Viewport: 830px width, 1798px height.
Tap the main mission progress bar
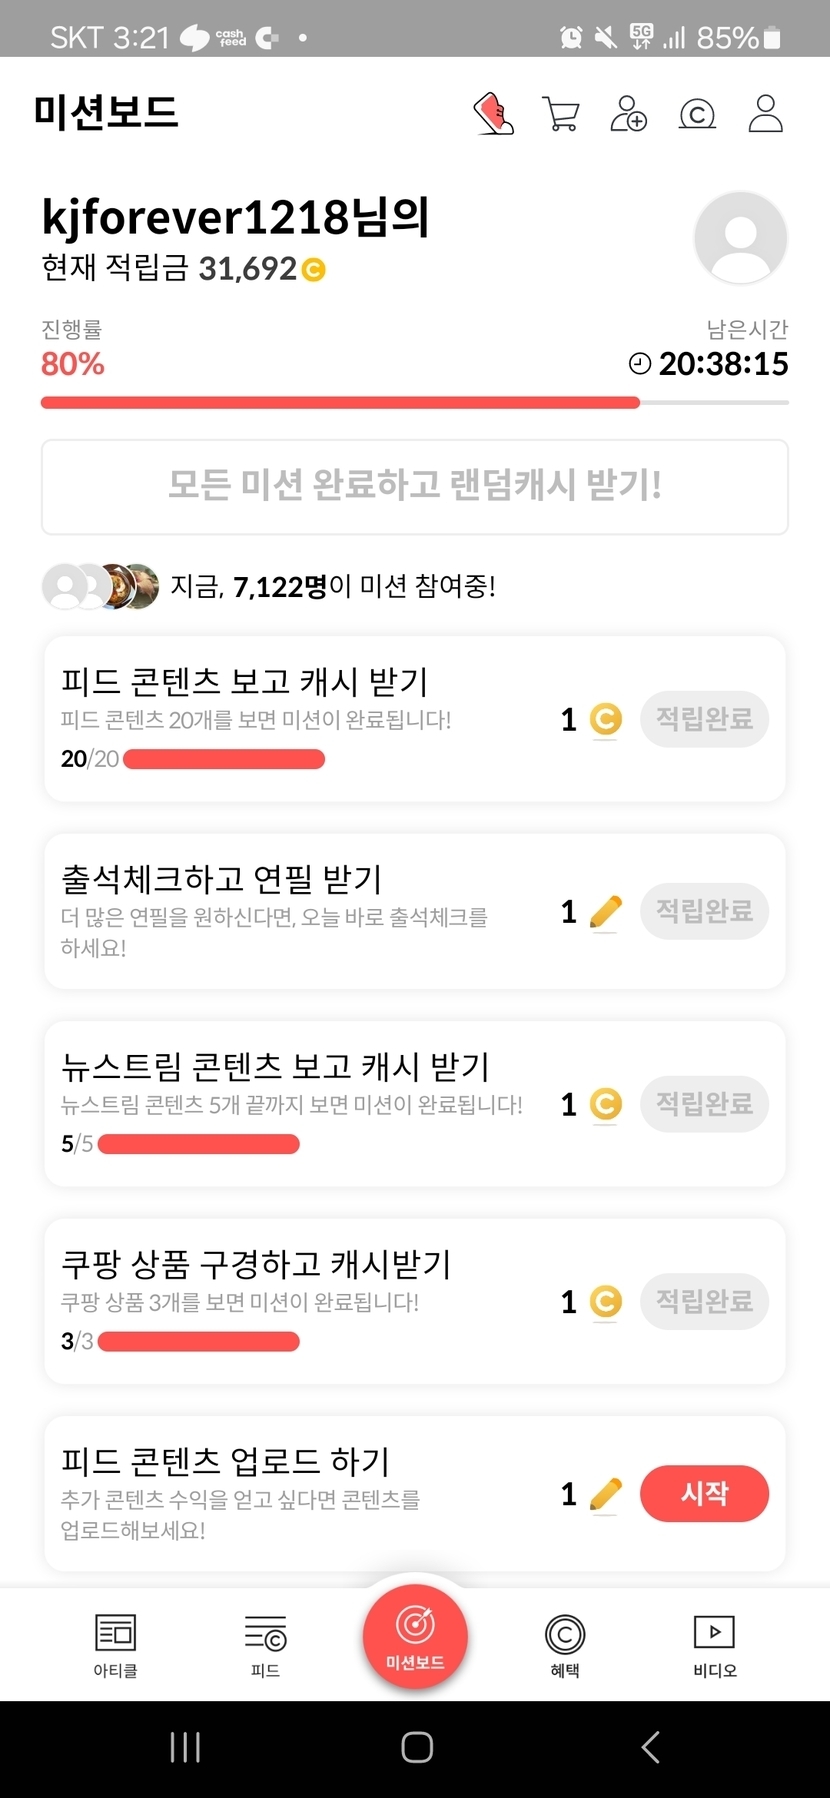coord(415,403)
